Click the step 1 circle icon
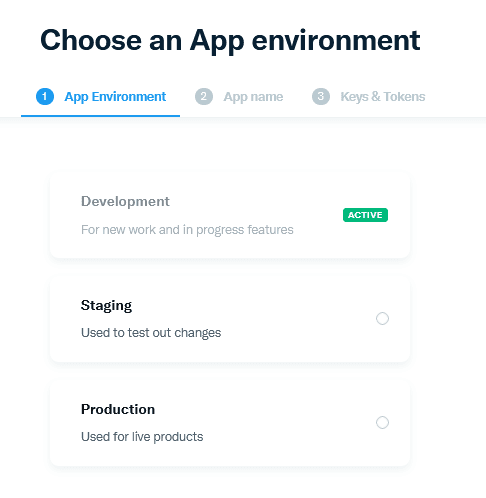The image size is (486, 498). coord(45,97)
